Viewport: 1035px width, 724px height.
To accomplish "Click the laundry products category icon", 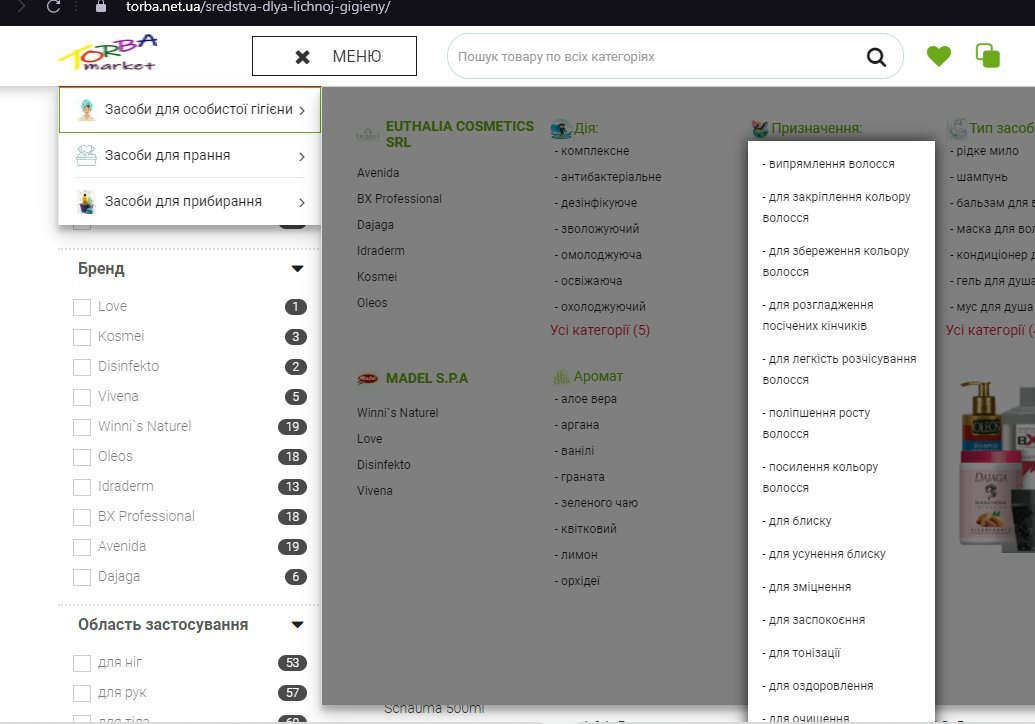I will click(x=86, y=156).
